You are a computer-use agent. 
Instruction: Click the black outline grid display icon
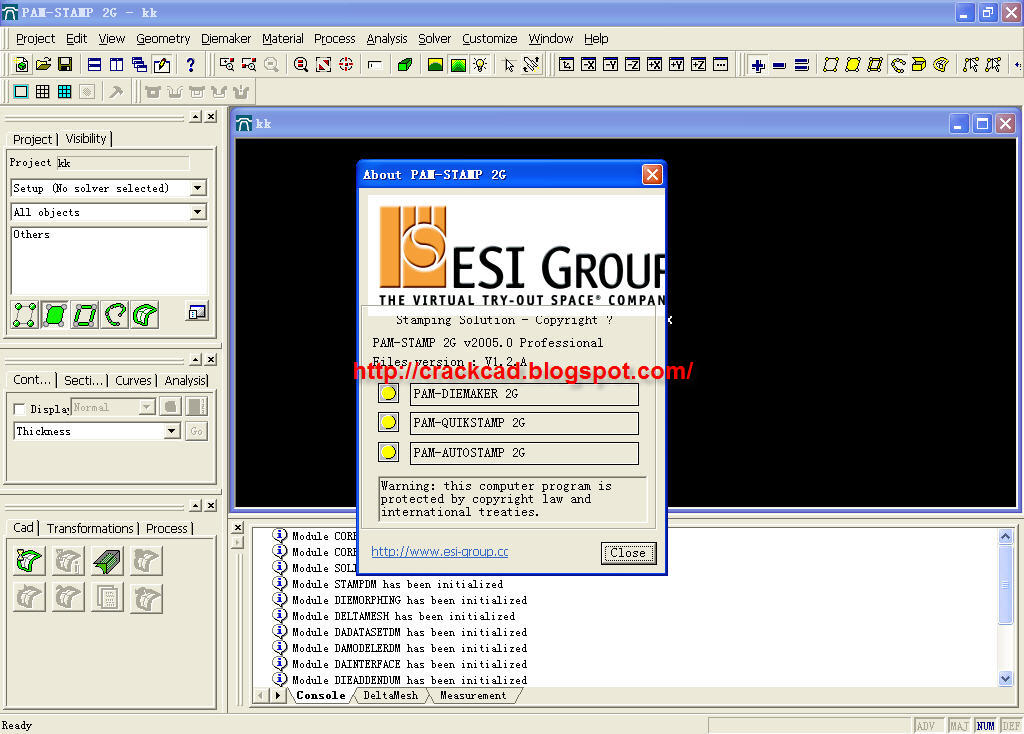42,91
